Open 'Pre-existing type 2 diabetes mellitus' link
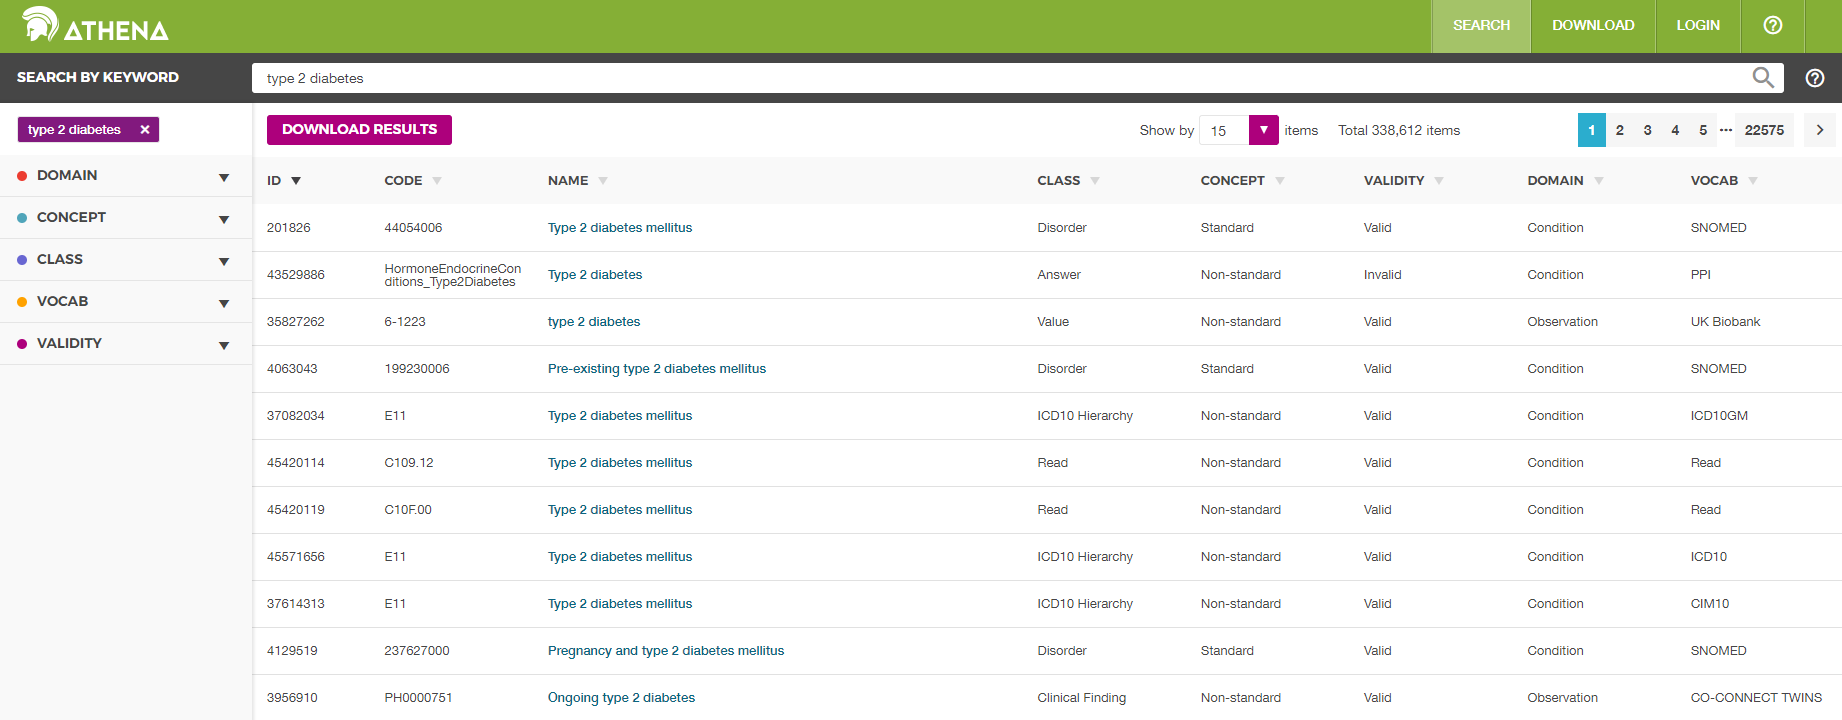The width and height of the screenshot is (1842, 720). (x=656, y=369)
